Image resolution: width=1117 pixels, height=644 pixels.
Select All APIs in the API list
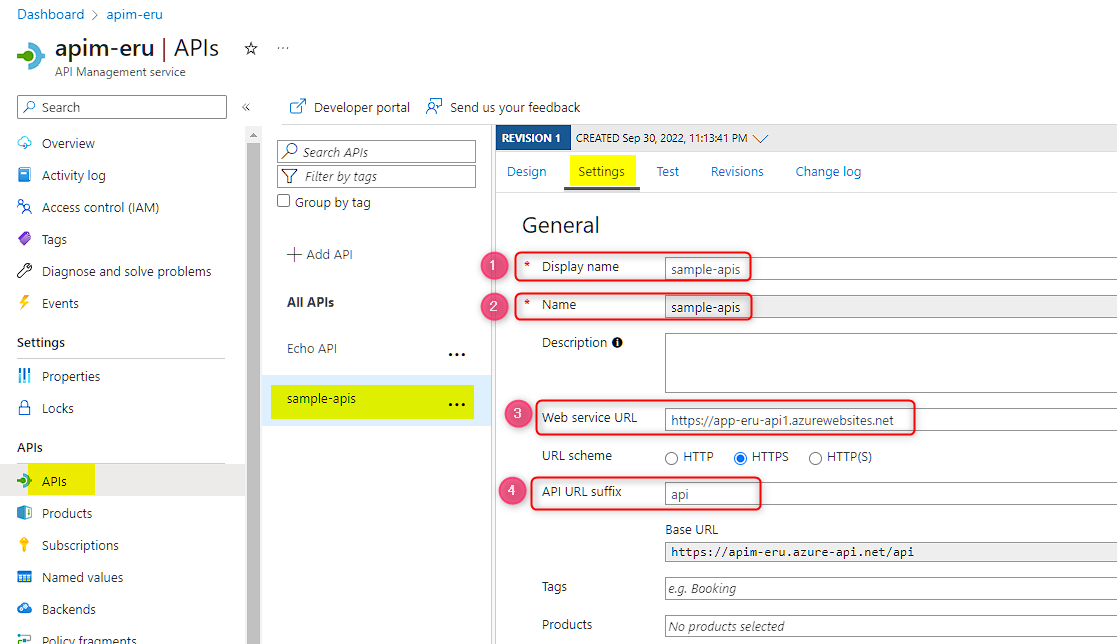[311, 302]
